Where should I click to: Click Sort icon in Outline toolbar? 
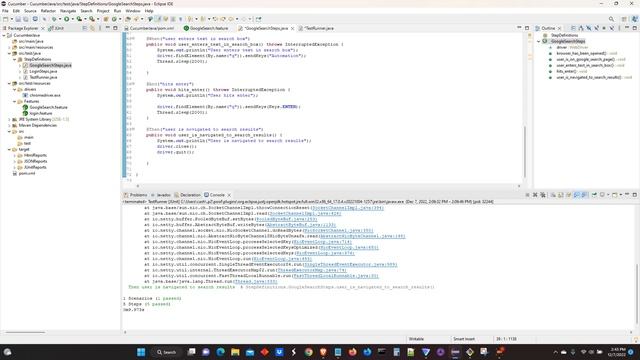581,28
